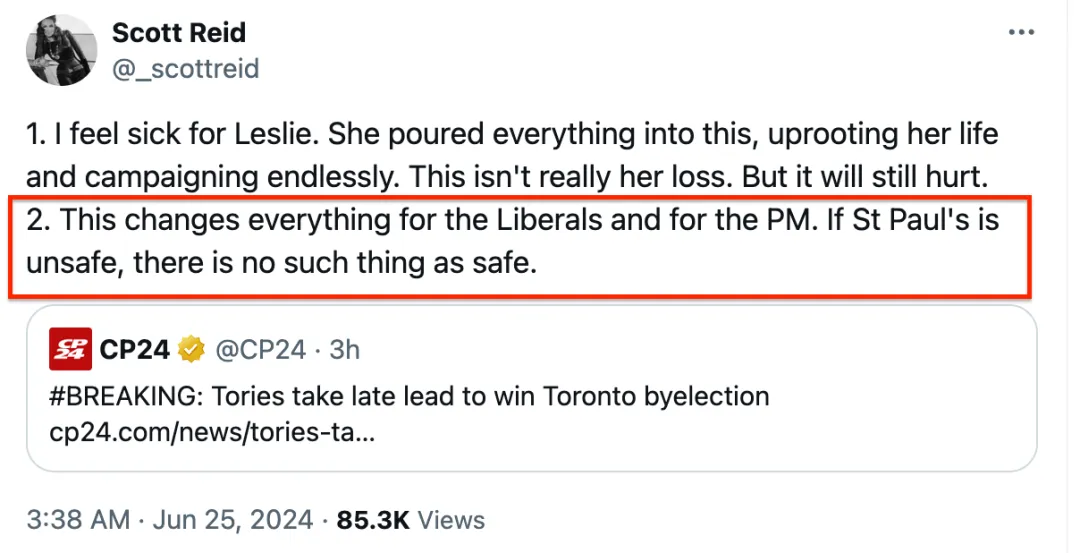Click the red highlighted box border area
Image resolution: width=1080 pixels, height=553 pixels.
[x=1029, y=250]
